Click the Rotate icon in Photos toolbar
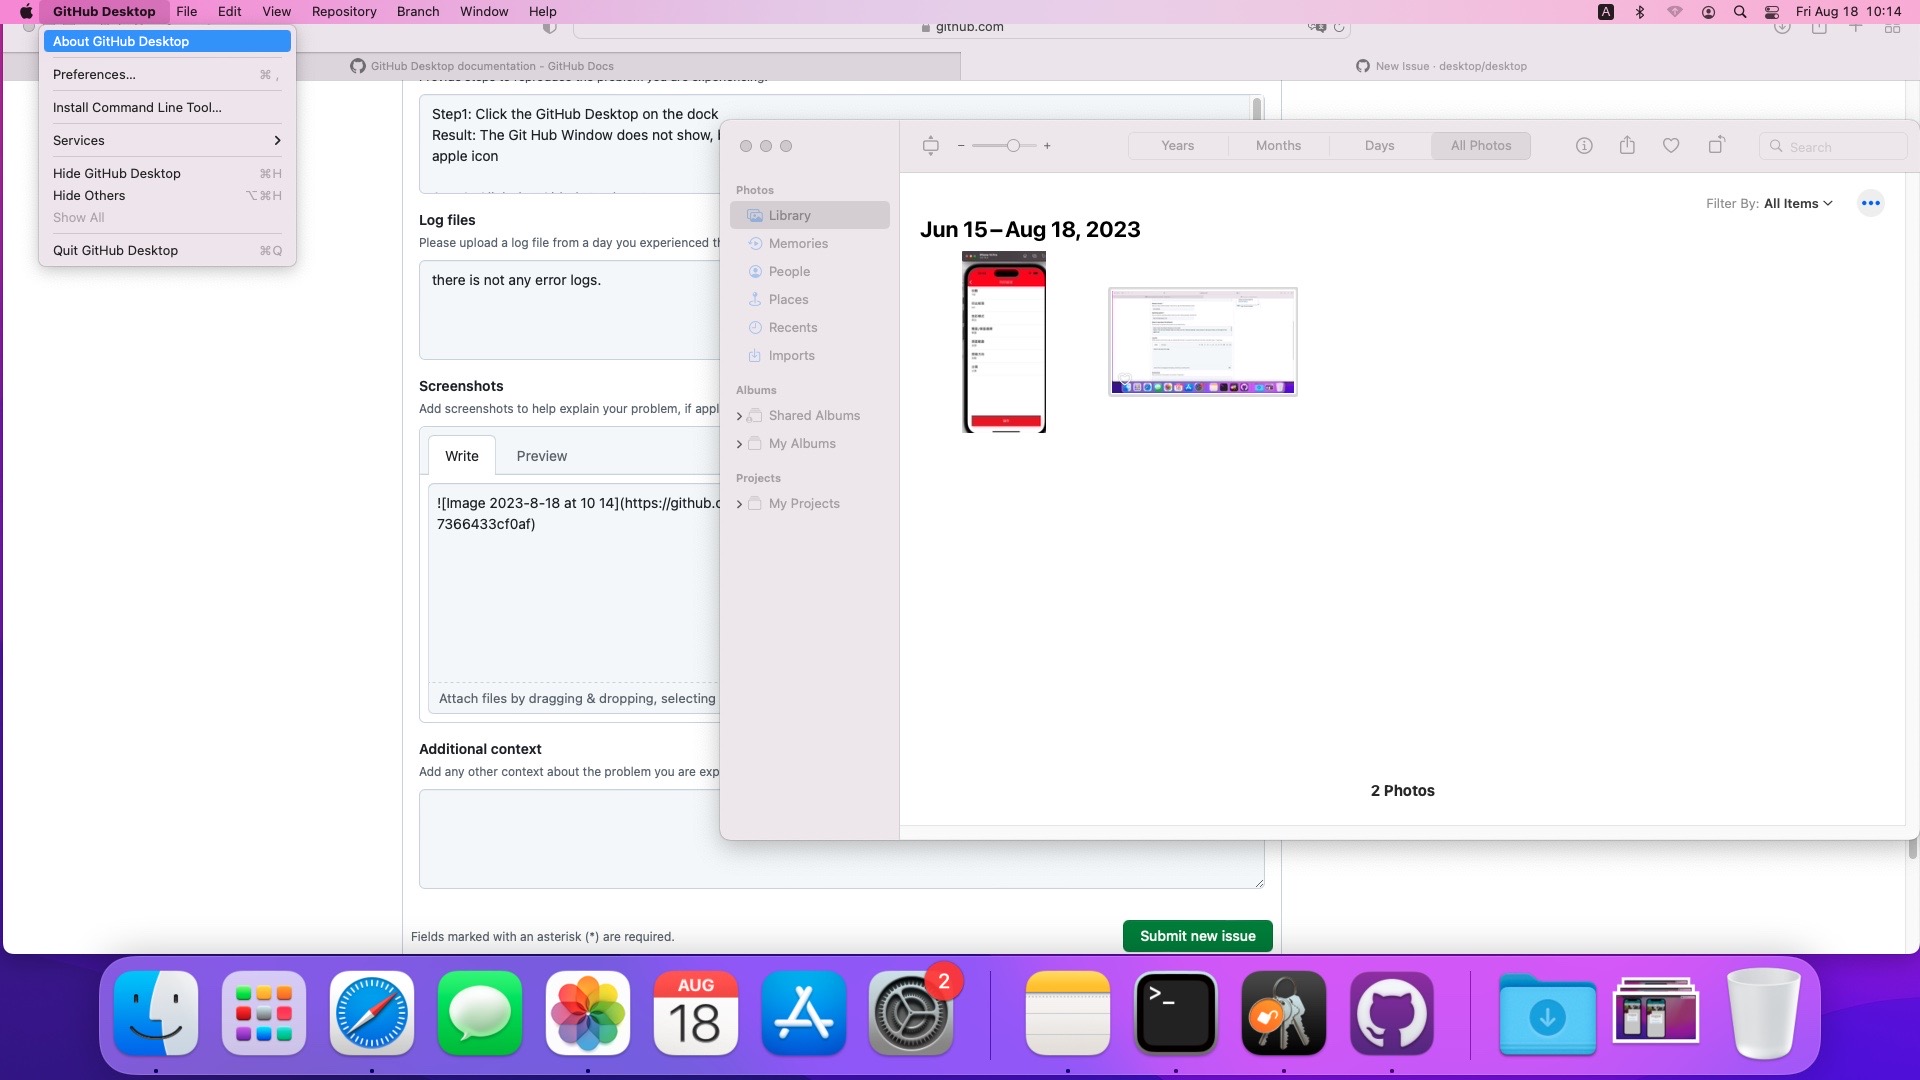Viewport: 1920px width, 1080px height. pyautogui.click(x=1716, y=146)
